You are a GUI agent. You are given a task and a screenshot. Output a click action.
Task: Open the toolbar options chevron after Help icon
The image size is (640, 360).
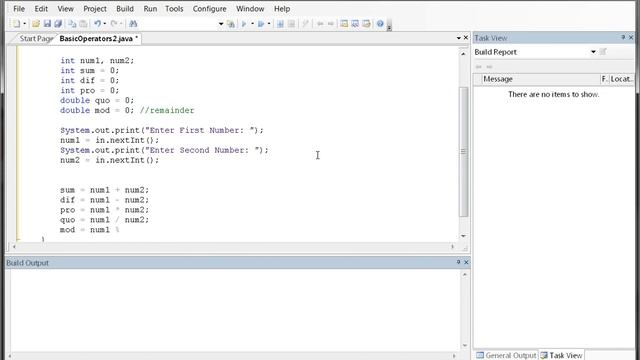coord(389,27)
